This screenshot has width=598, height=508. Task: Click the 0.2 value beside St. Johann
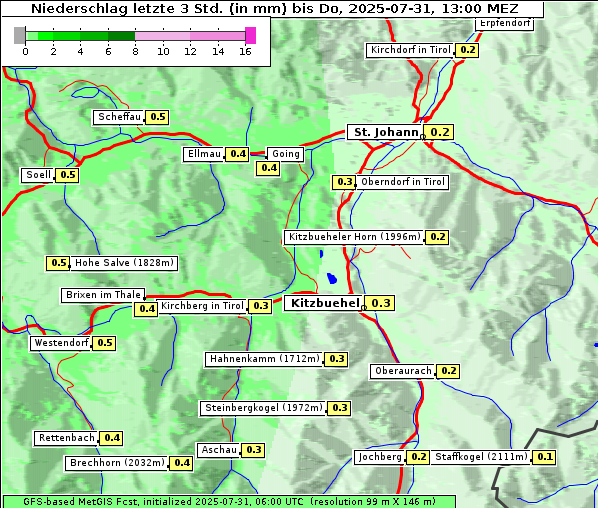[439, 132]
